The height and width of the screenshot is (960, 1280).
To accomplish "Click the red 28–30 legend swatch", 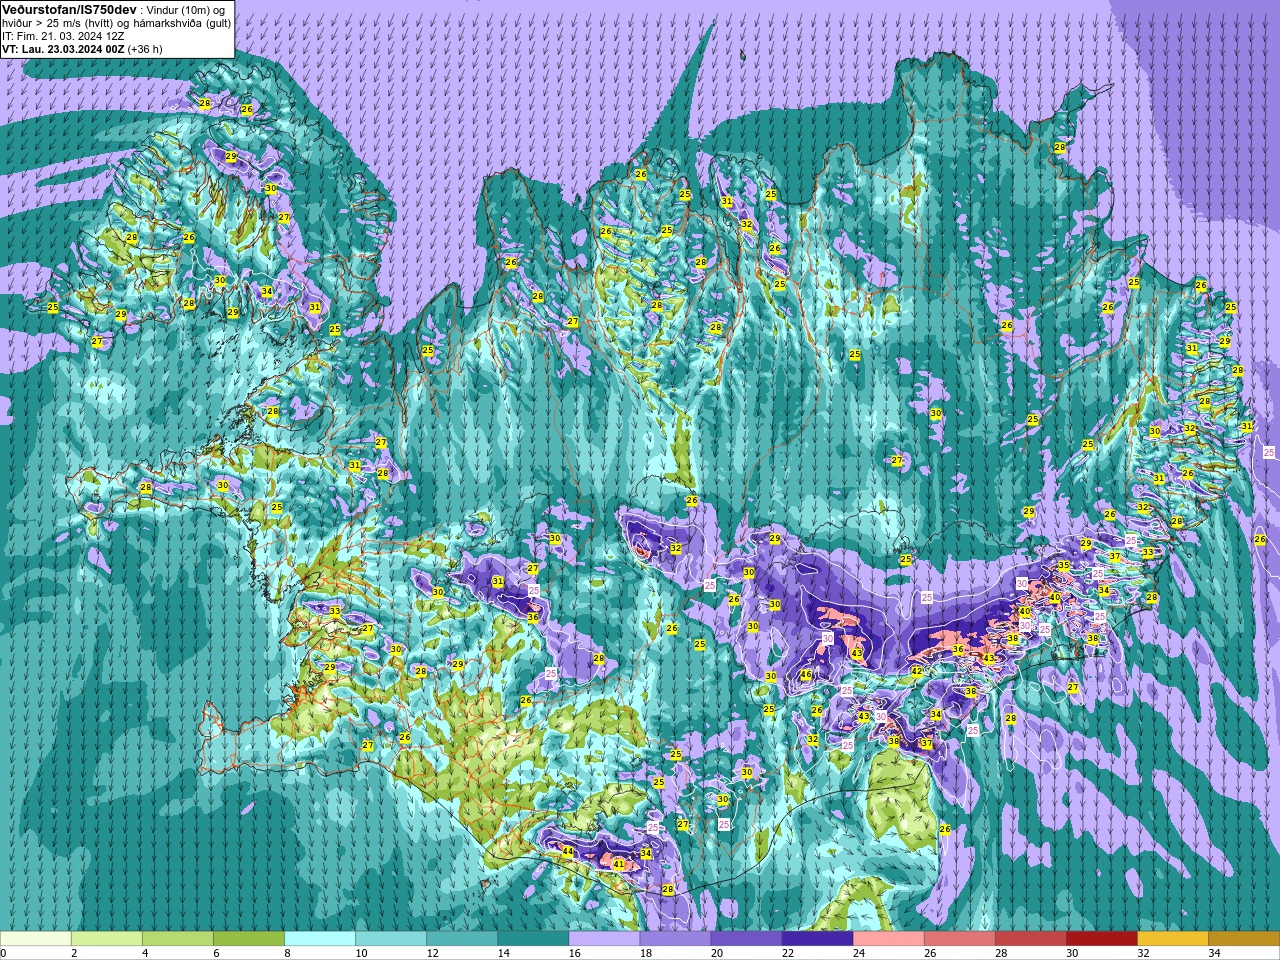I will click(1030, 939).
